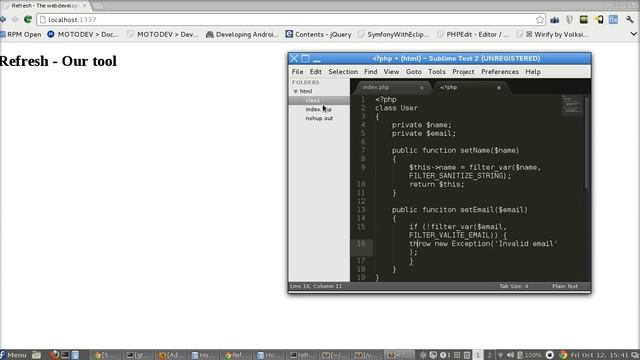640x360 pixels.
Task: Click the blue 0x extension icon
Action: [x=613, y=20]
